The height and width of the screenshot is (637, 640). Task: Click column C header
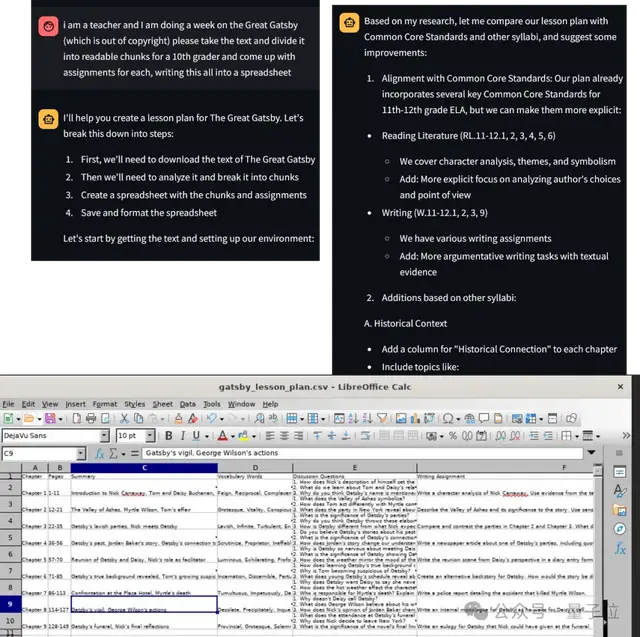pyautogui.click(x=143, y=467)
